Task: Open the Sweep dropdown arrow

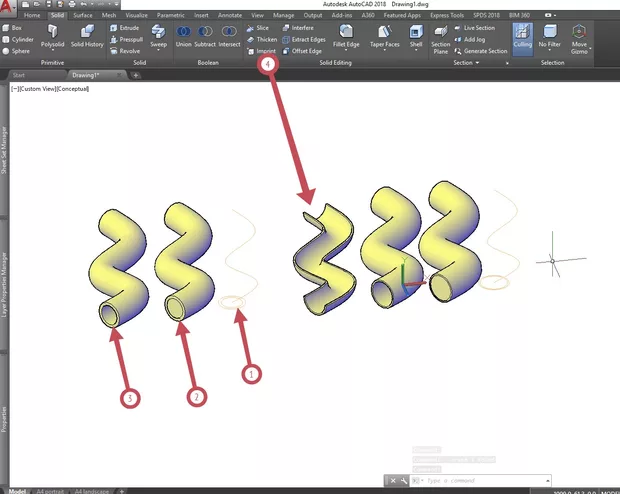Action: [x=158, y=50]
